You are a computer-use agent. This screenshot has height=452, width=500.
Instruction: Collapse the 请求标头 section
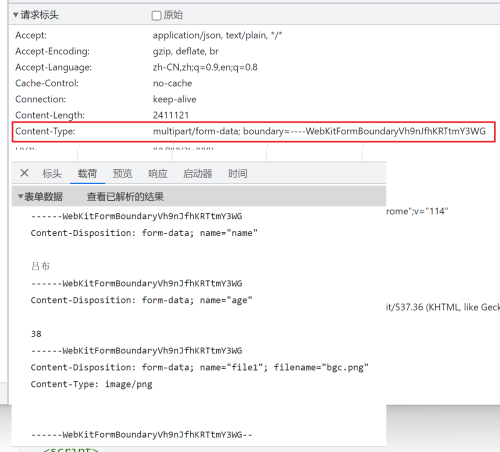(x=15, y=15)
